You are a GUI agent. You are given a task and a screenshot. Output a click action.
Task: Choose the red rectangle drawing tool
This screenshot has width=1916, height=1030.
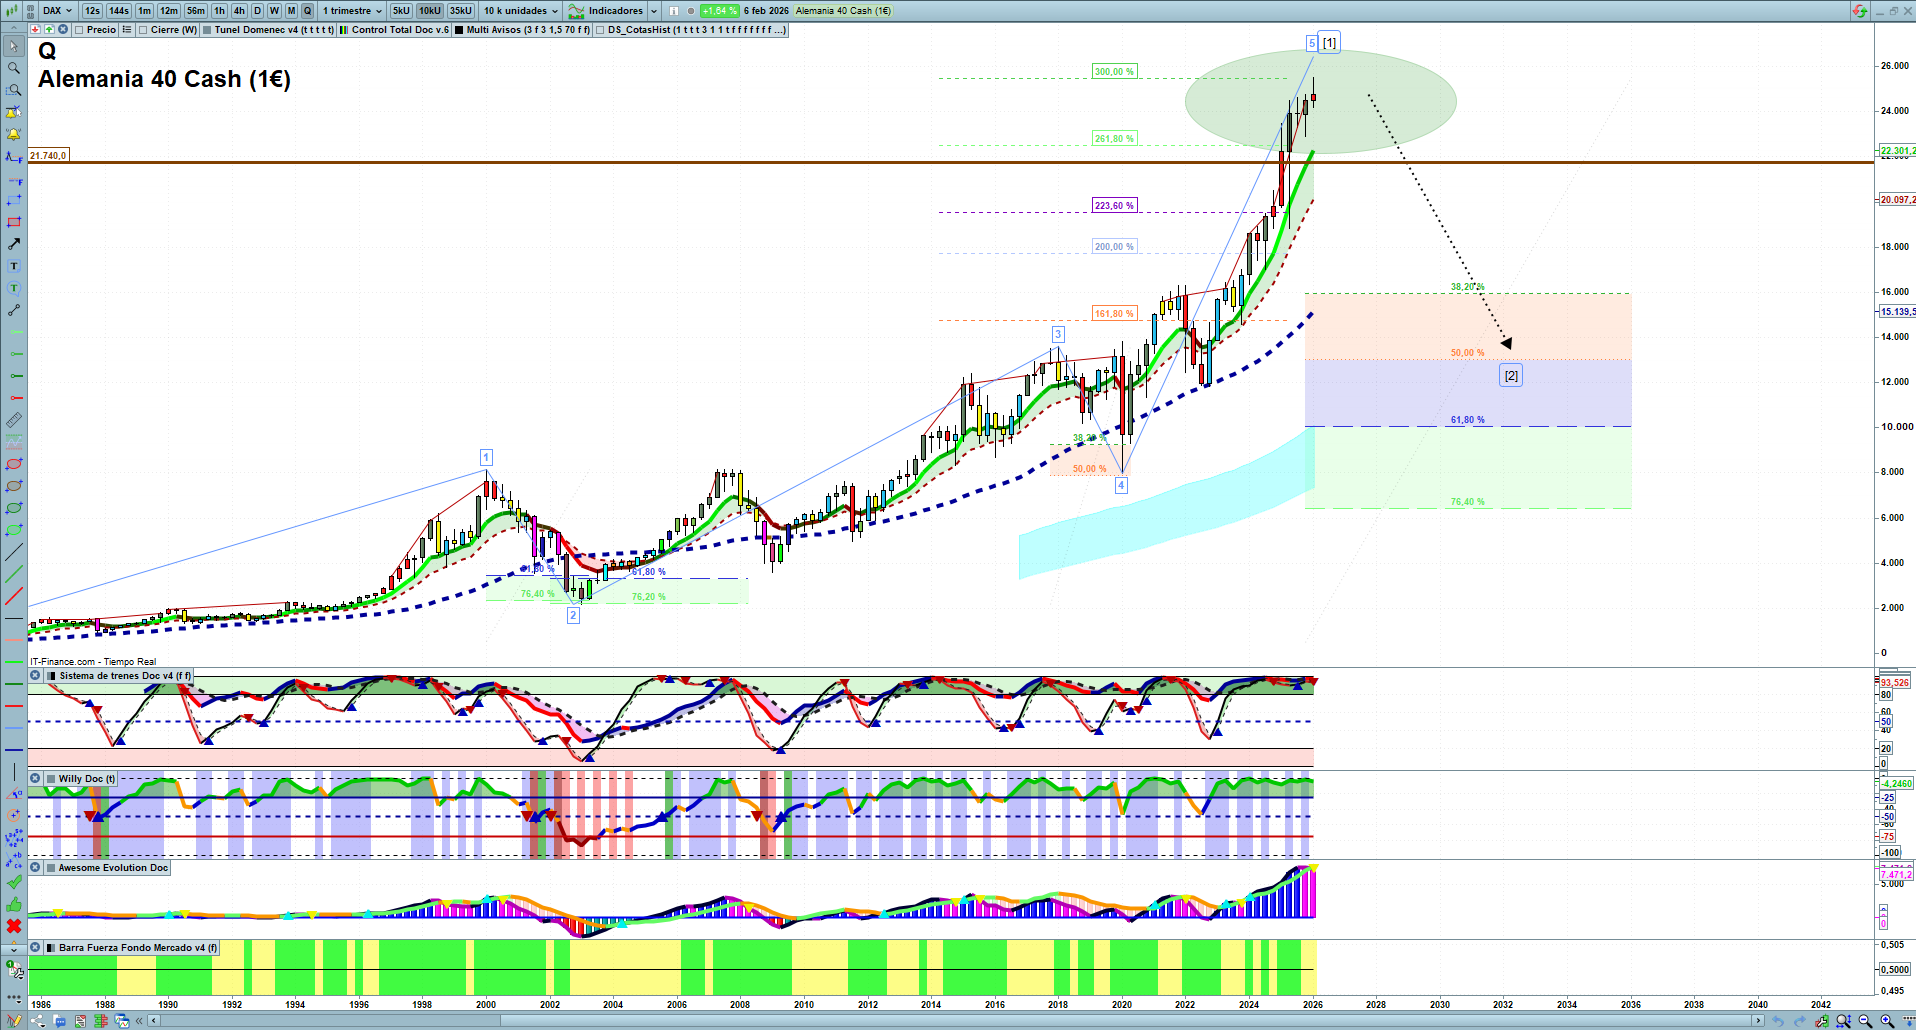(x=14, y=222)
